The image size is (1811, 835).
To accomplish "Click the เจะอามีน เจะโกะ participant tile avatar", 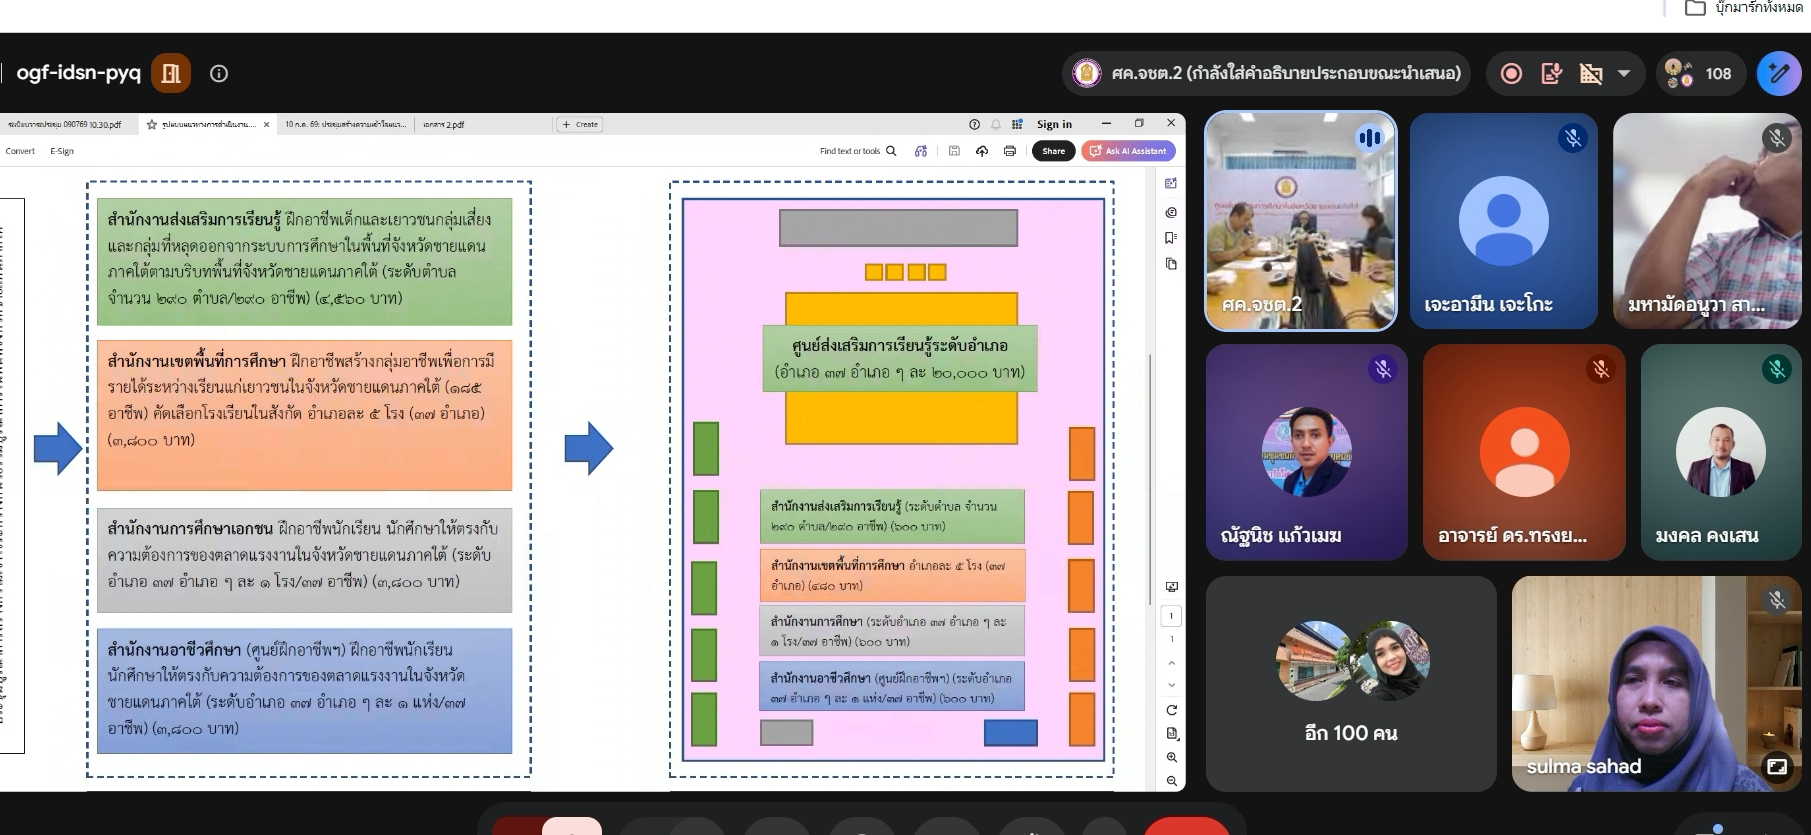I will coord(1504,221).
